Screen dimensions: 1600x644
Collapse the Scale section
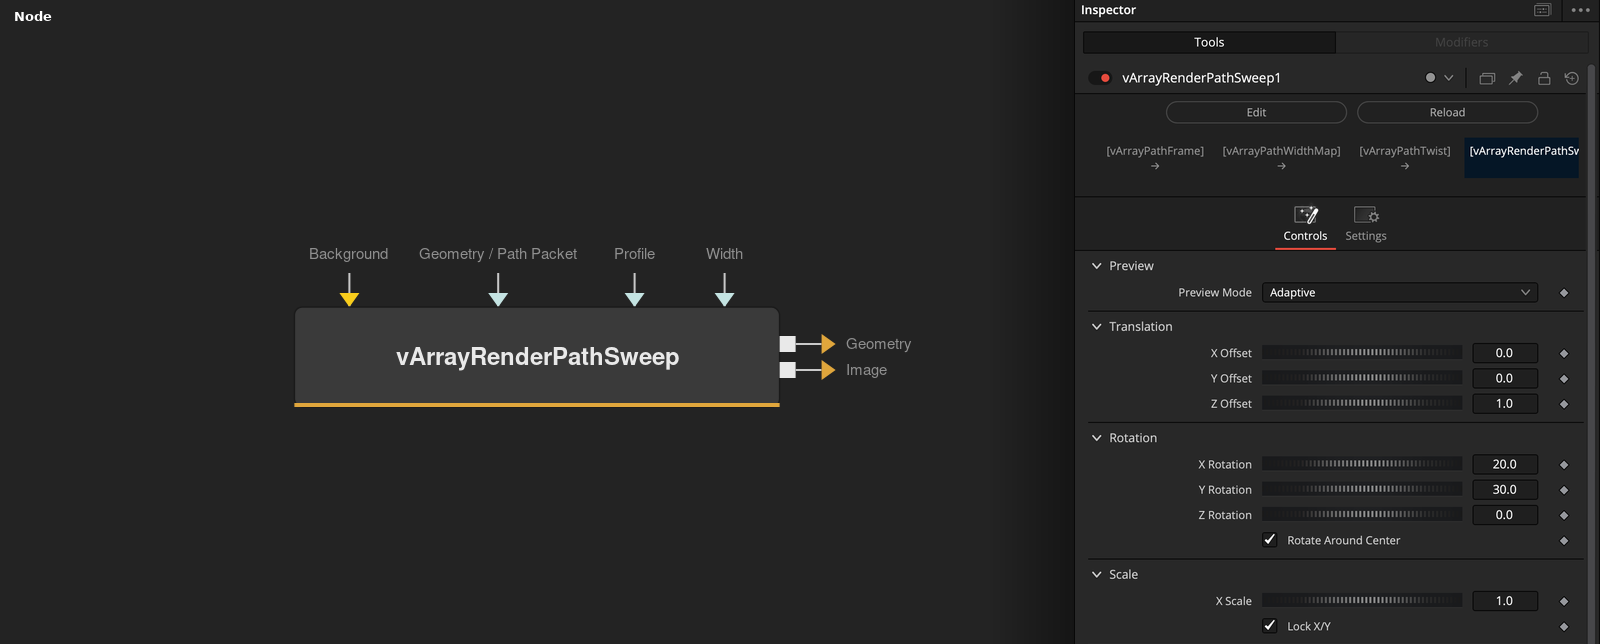(x=1097, y=575)
